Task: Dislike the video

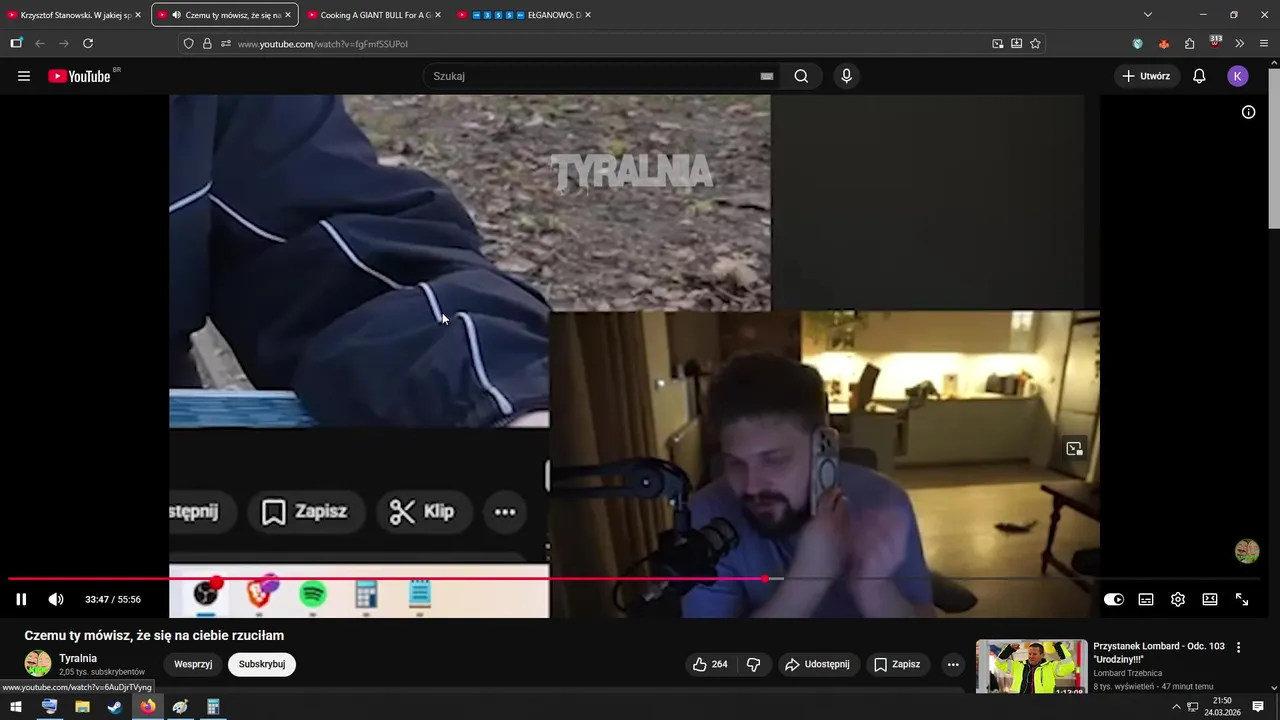Action: click(x=754, y=664)
